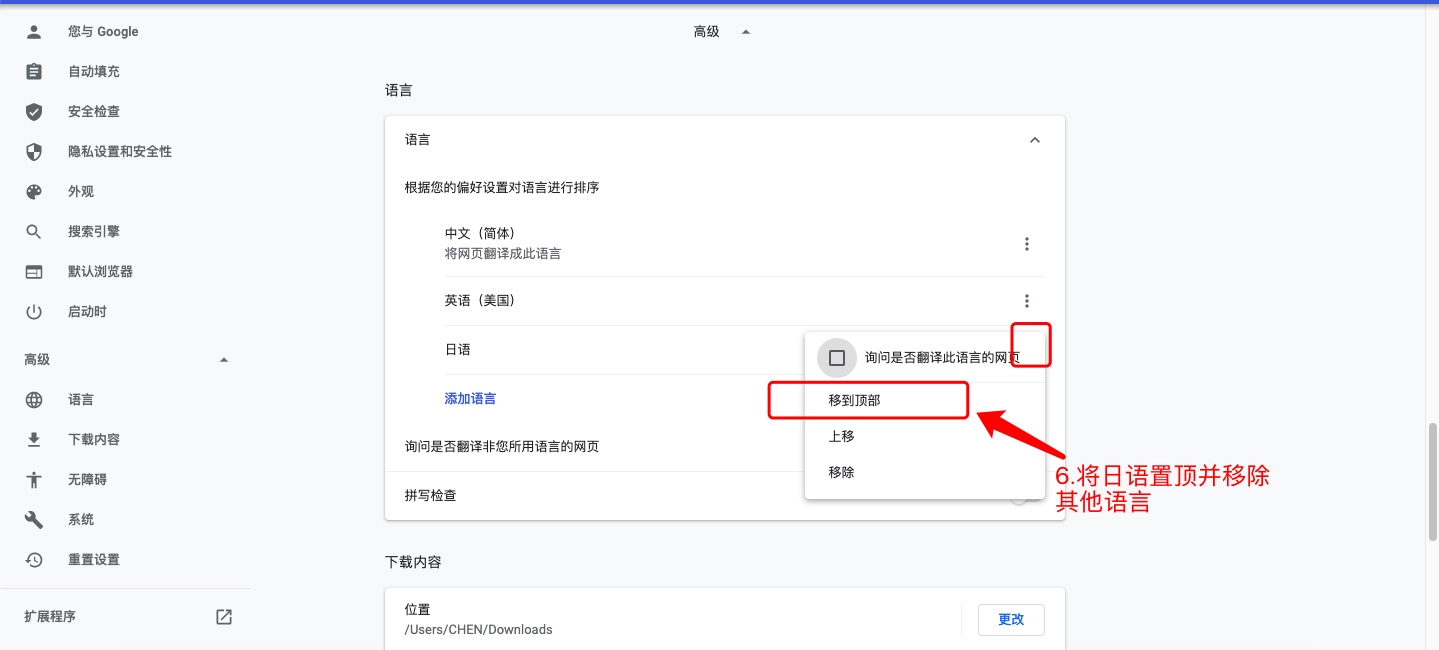The image size is (1439, 650).
Task: Click the 搜索引擎 magnifier icon
Action: coord(33,231)
